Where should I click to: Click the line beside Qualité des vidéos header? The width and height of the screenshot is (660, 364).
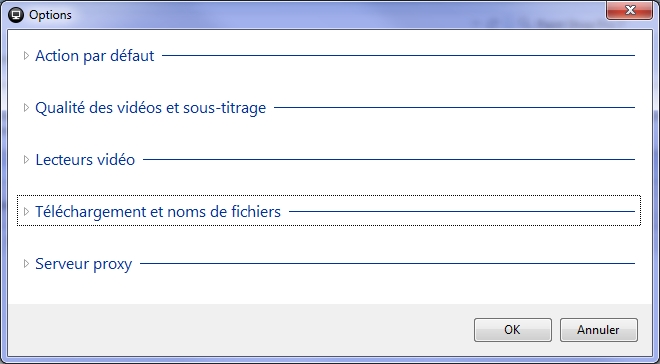(455, 108)
